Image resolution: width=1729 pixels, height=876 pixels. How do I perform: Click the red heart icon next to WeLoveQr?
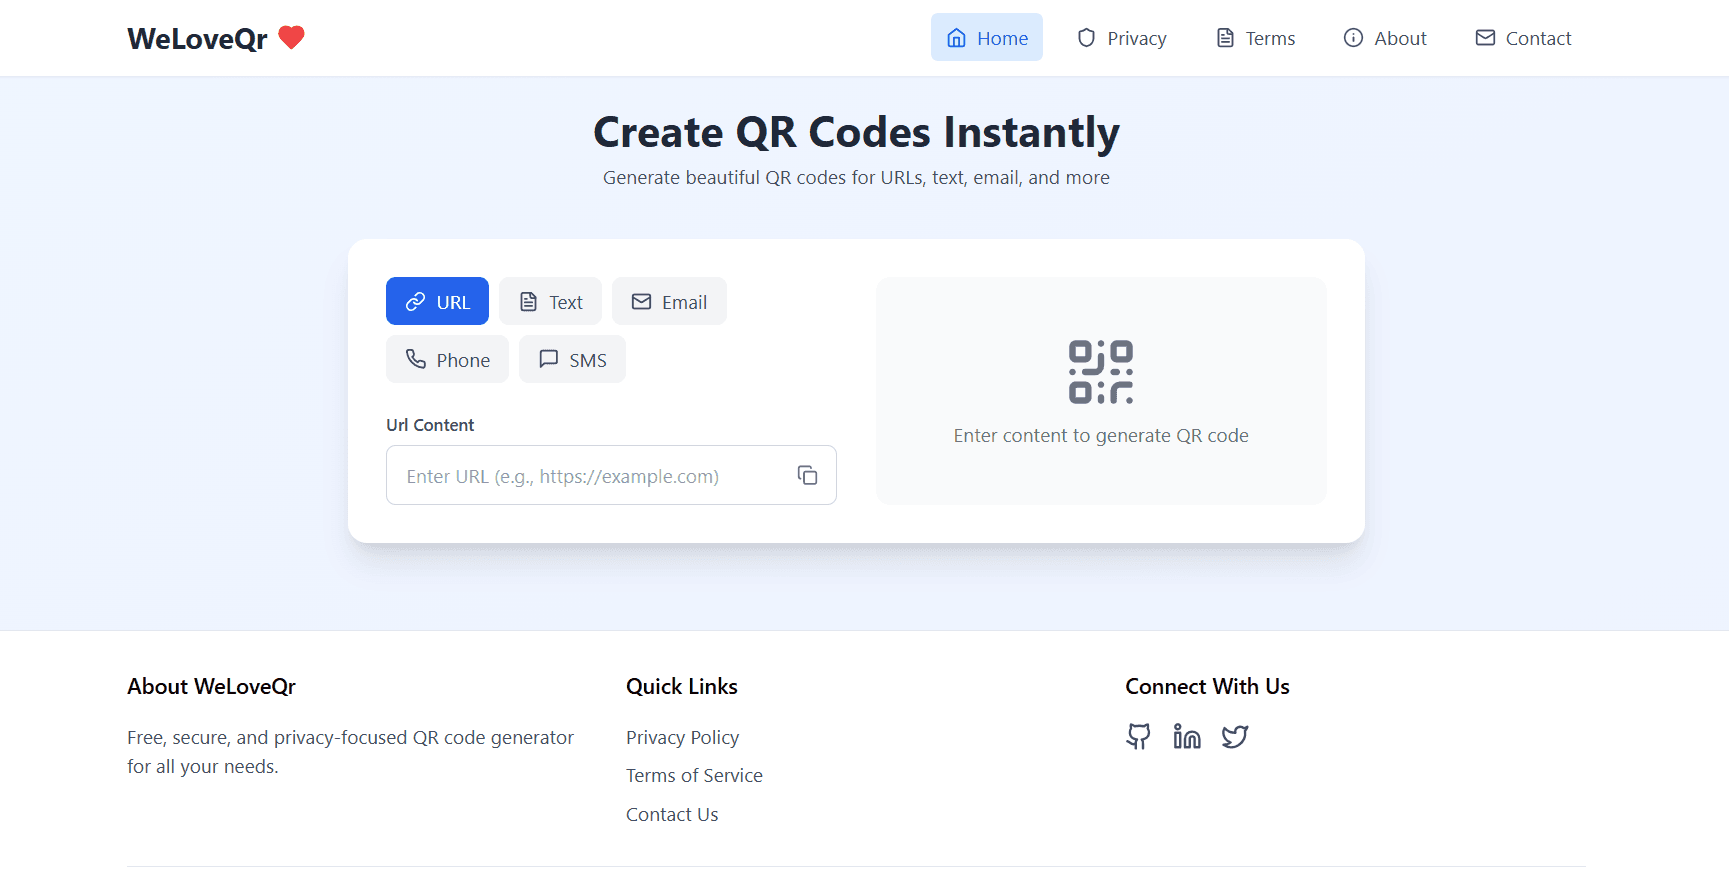290,37
